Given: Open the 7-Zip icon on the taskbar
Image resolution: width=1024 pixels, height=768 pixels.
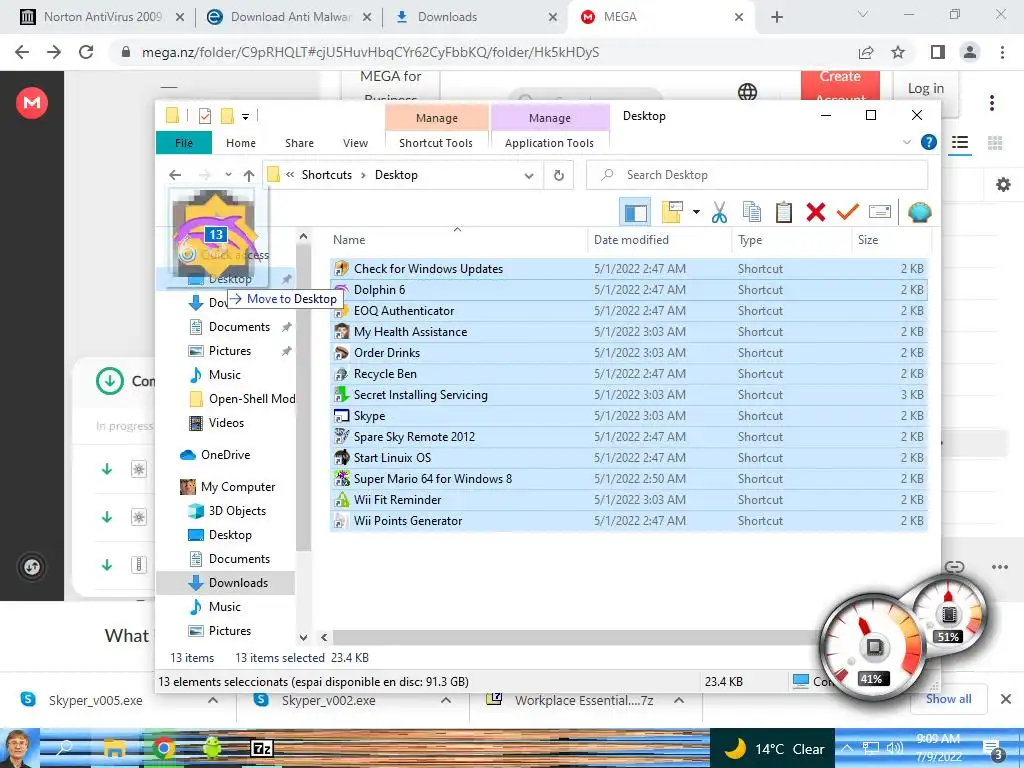Looking at the screenshot, I should (x=262, y=748).
